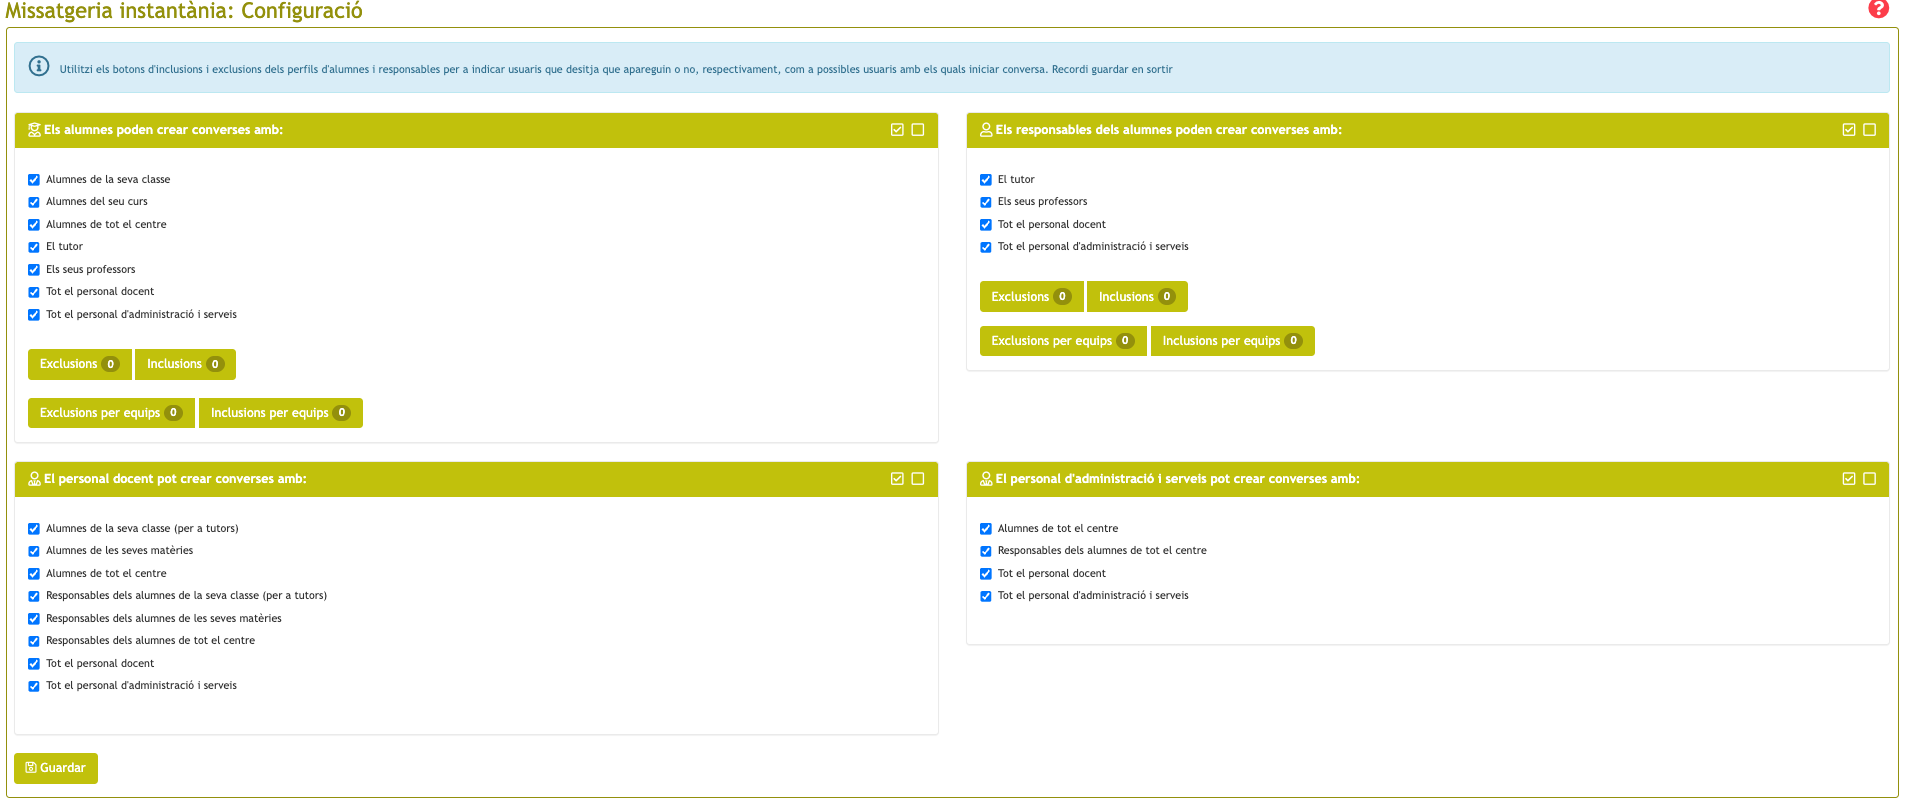Click select-all icon in personal docent header

pyautogui.click(x=897, y=479)
